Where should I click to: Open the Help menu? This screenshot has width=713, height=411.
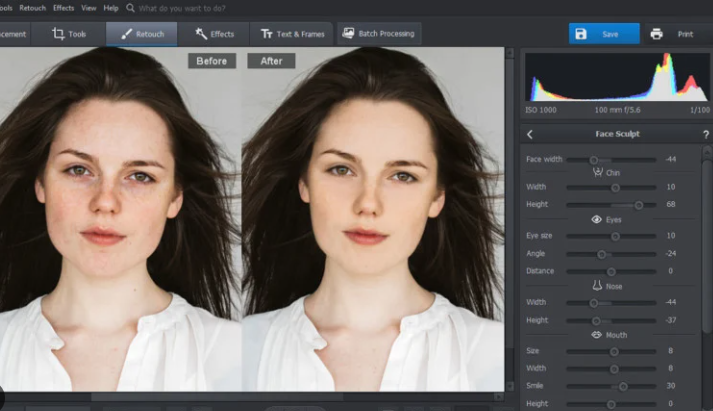tap(112, 8)
